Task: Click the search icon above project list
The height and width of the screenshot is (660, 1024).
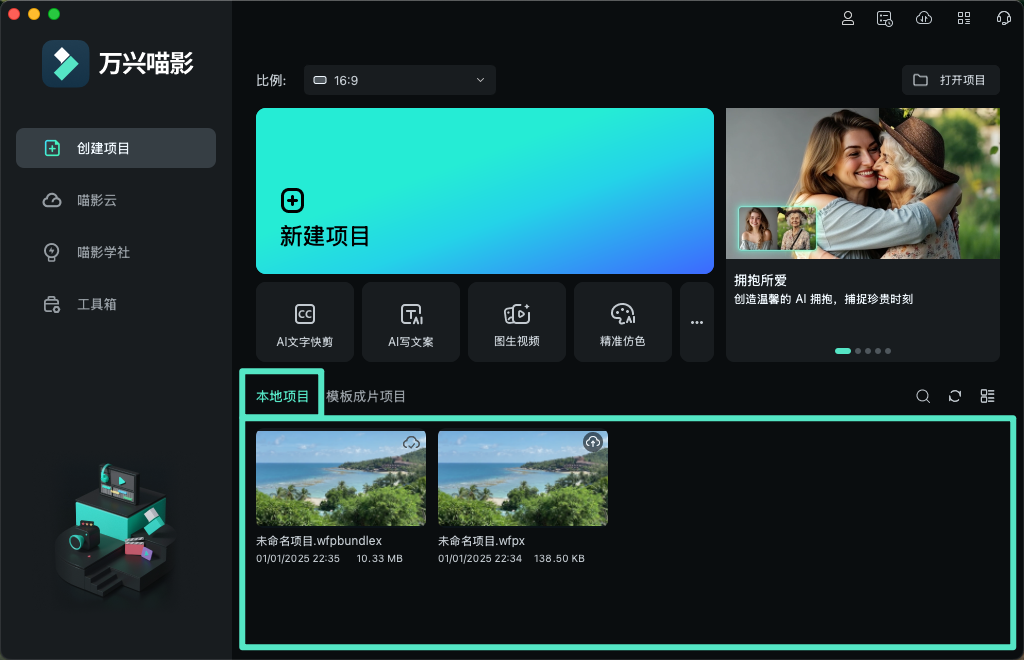Action: [x=923, y=396]
